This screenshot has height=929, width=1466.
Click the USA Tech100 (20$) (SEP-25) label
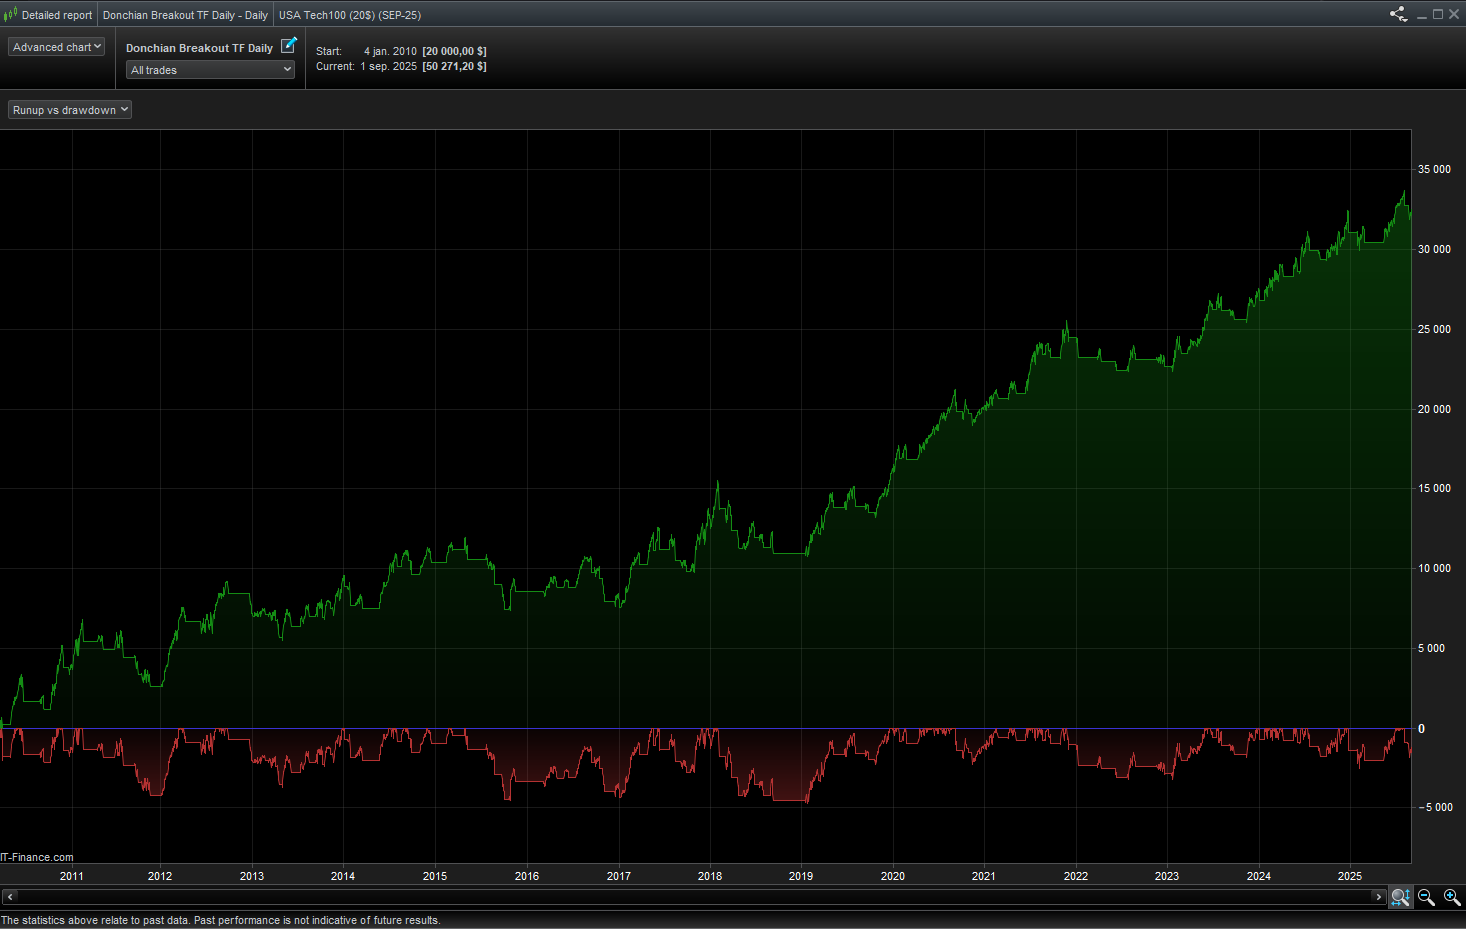pos(350,15)
